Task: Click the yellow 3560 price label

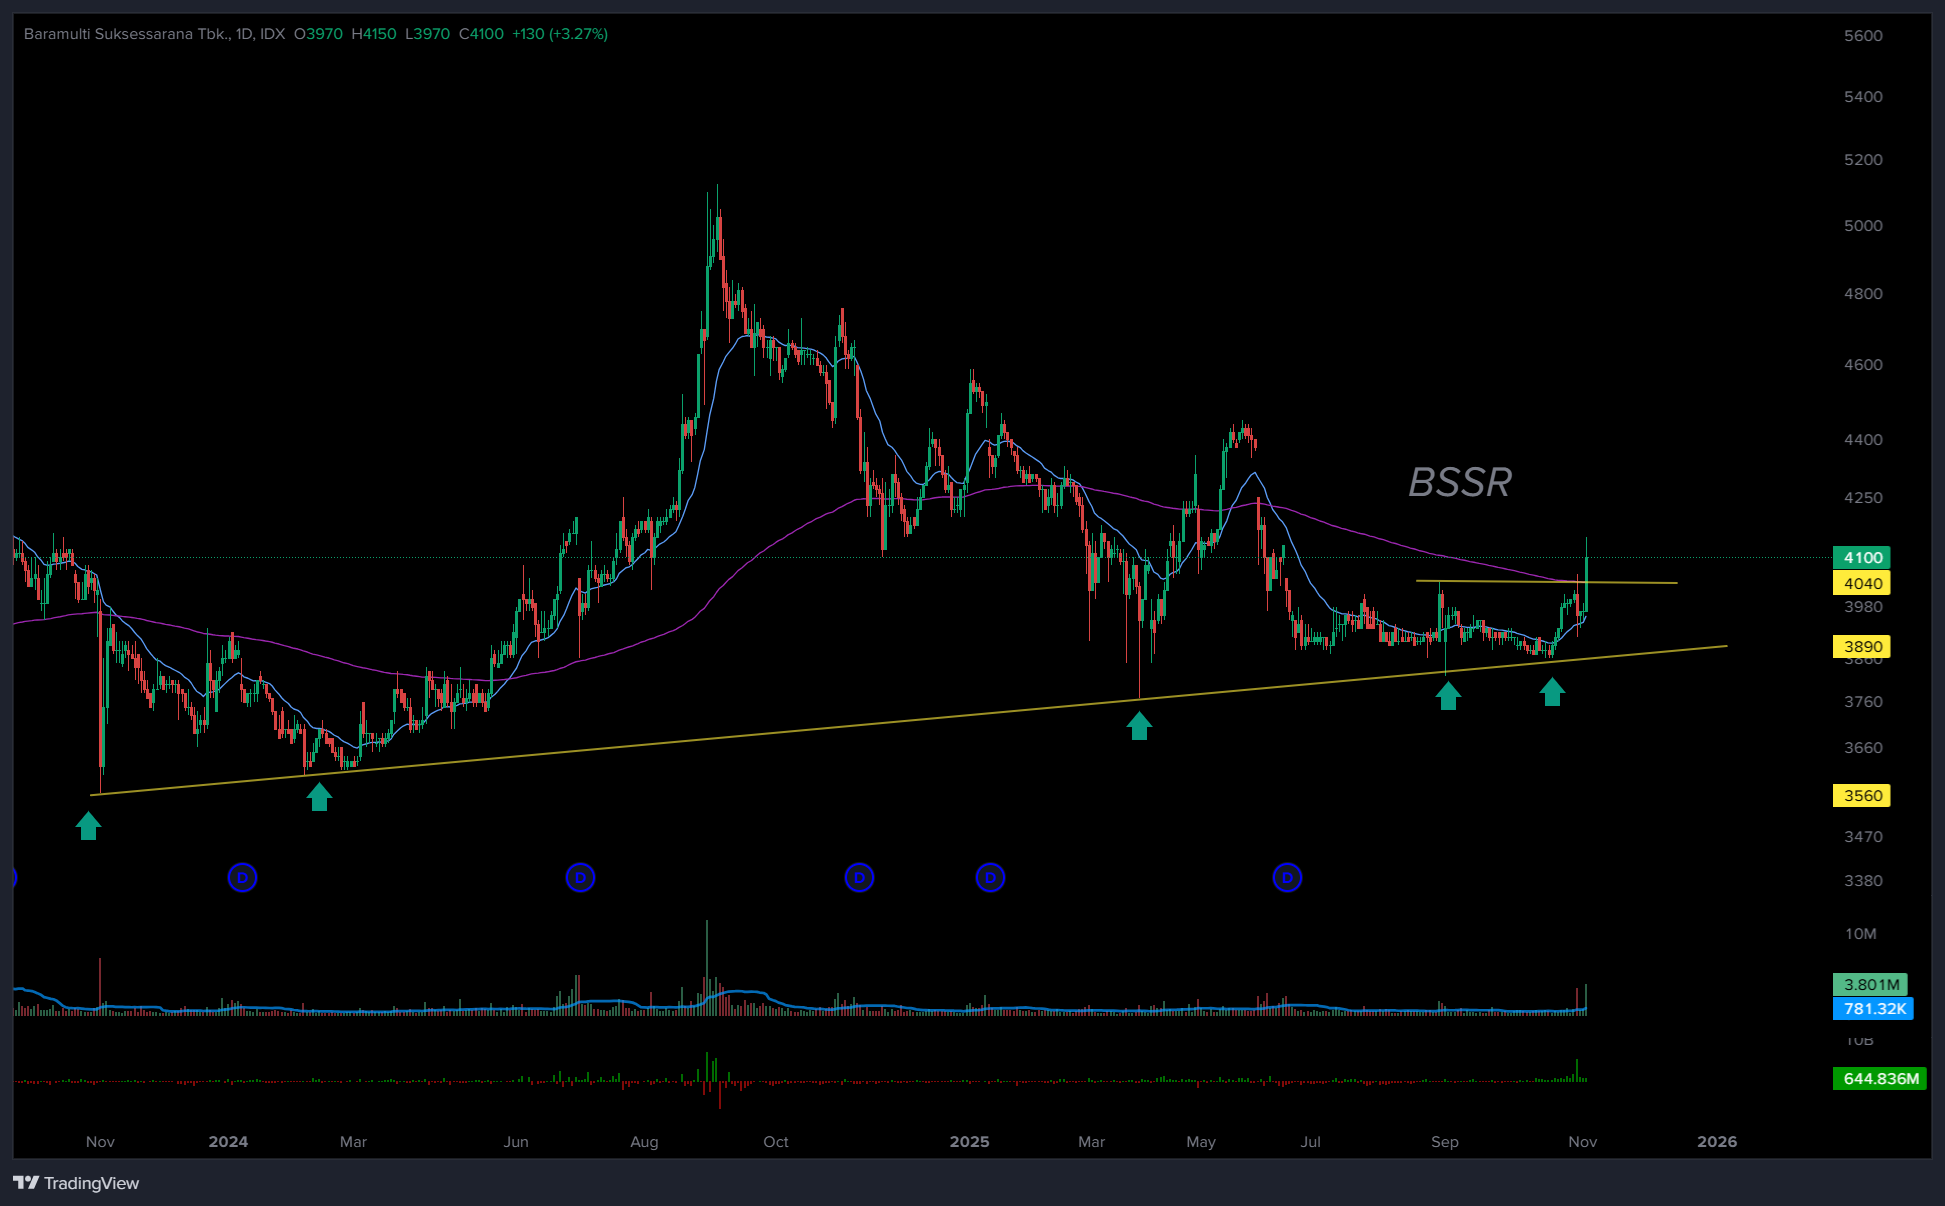Action: click(x=1862, y=796)
